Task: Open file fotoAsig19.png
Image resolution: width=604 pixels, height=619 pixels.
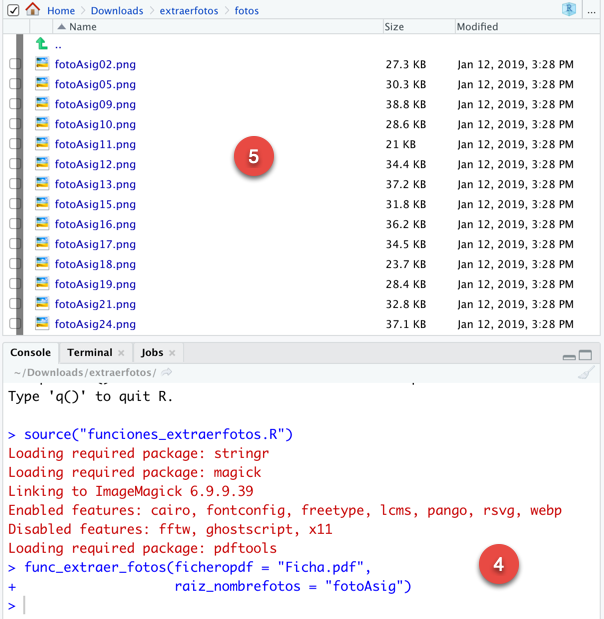Action: point(95,284)
